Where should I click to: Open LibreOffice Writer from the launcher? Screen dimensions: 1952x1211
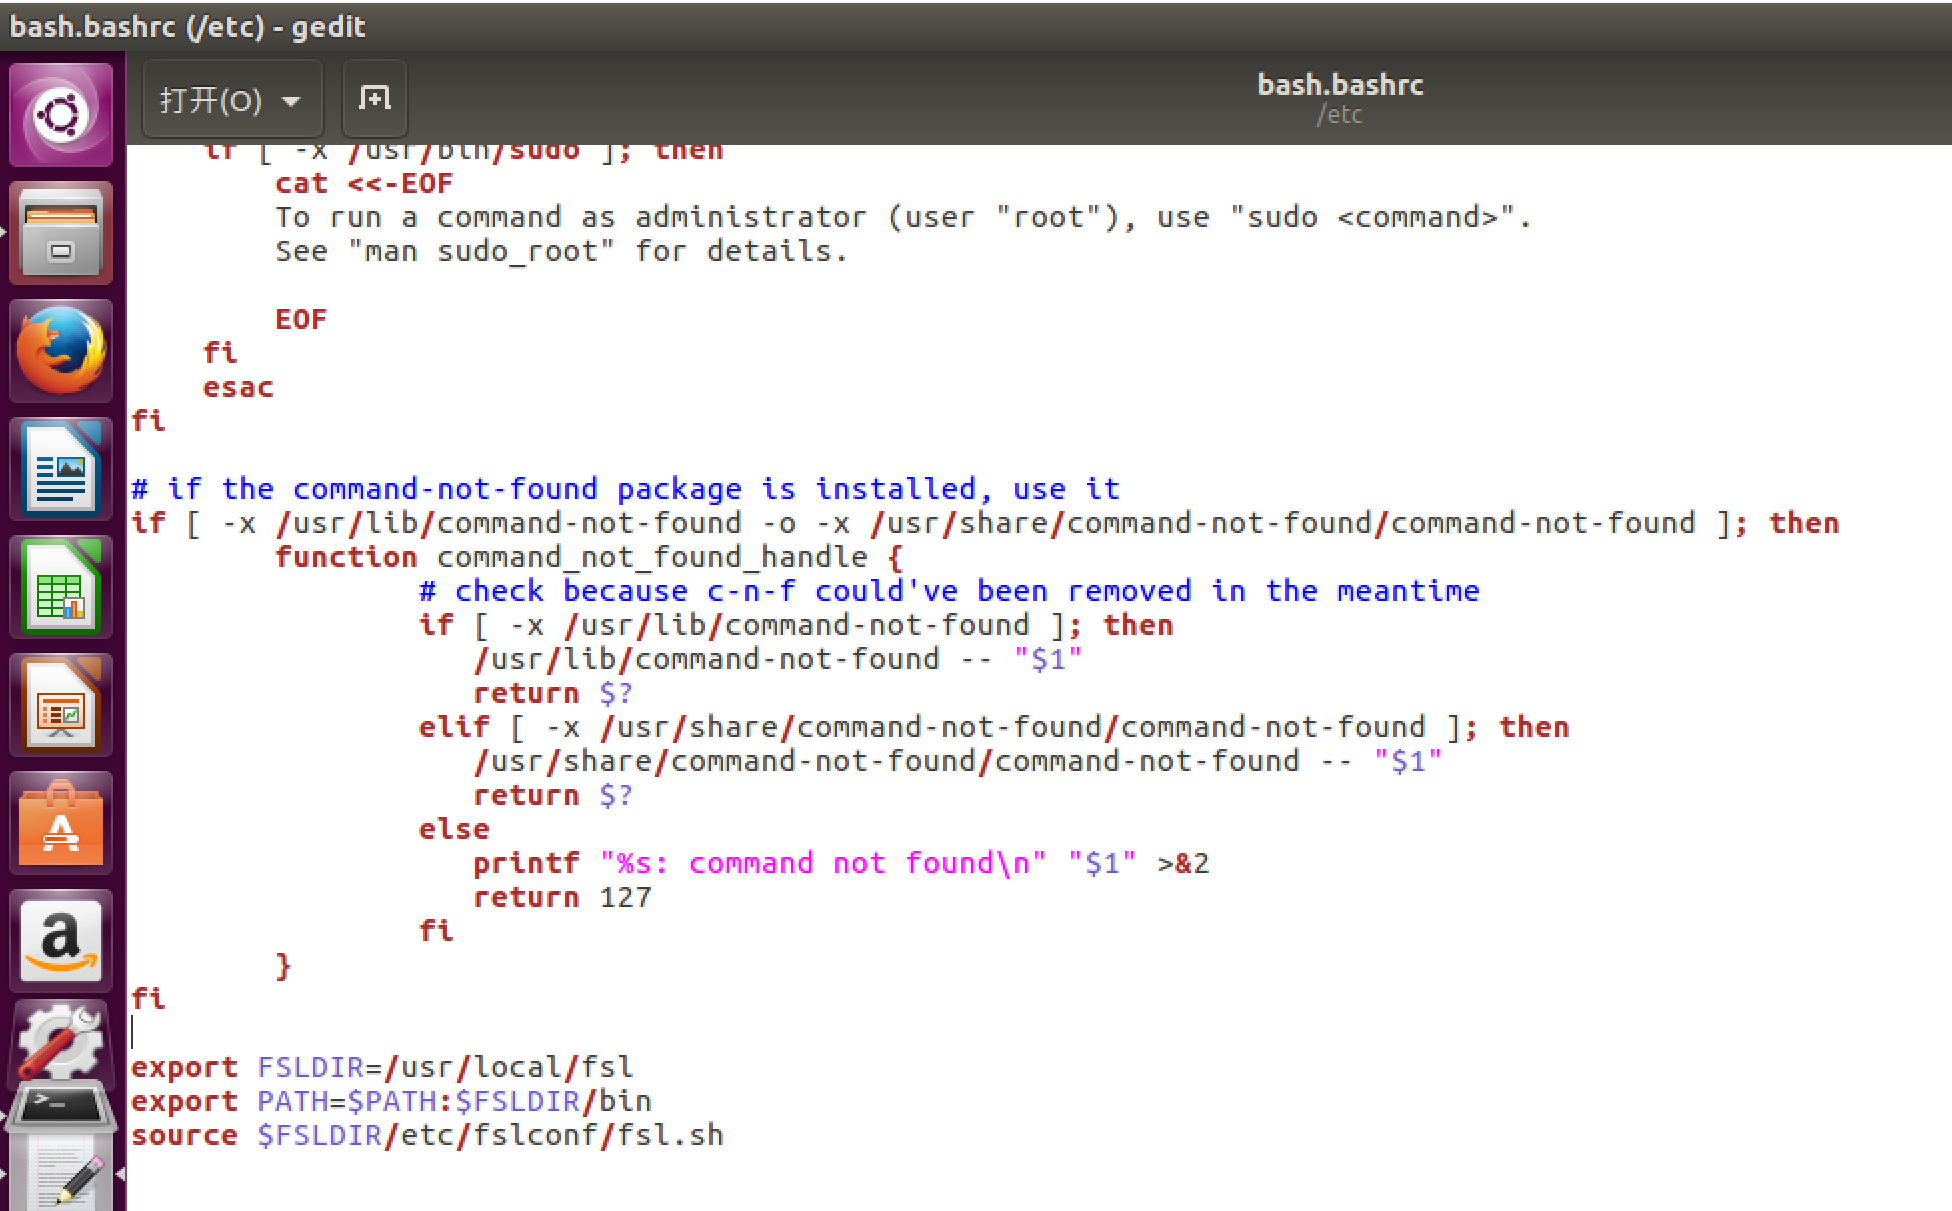click(x=60, y=468)
